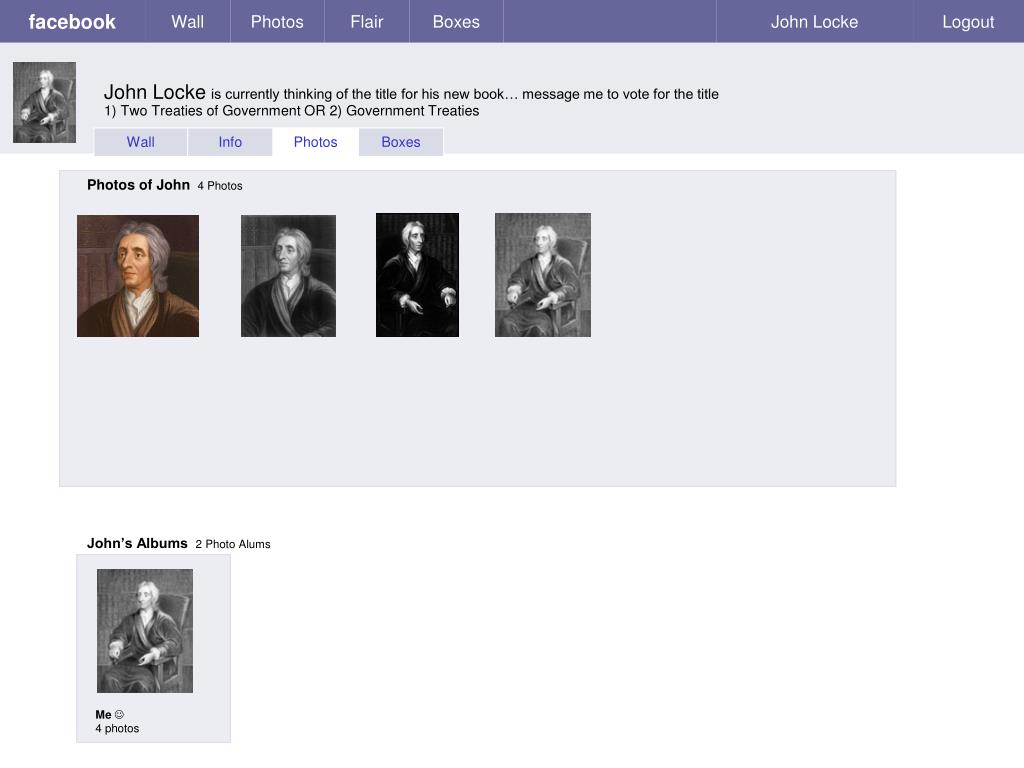This screenshot has height=768, width=1024.
Task: Click the 'Two Treaties of Government' status line
Action: pyautogui.click(x=291, y=111)
